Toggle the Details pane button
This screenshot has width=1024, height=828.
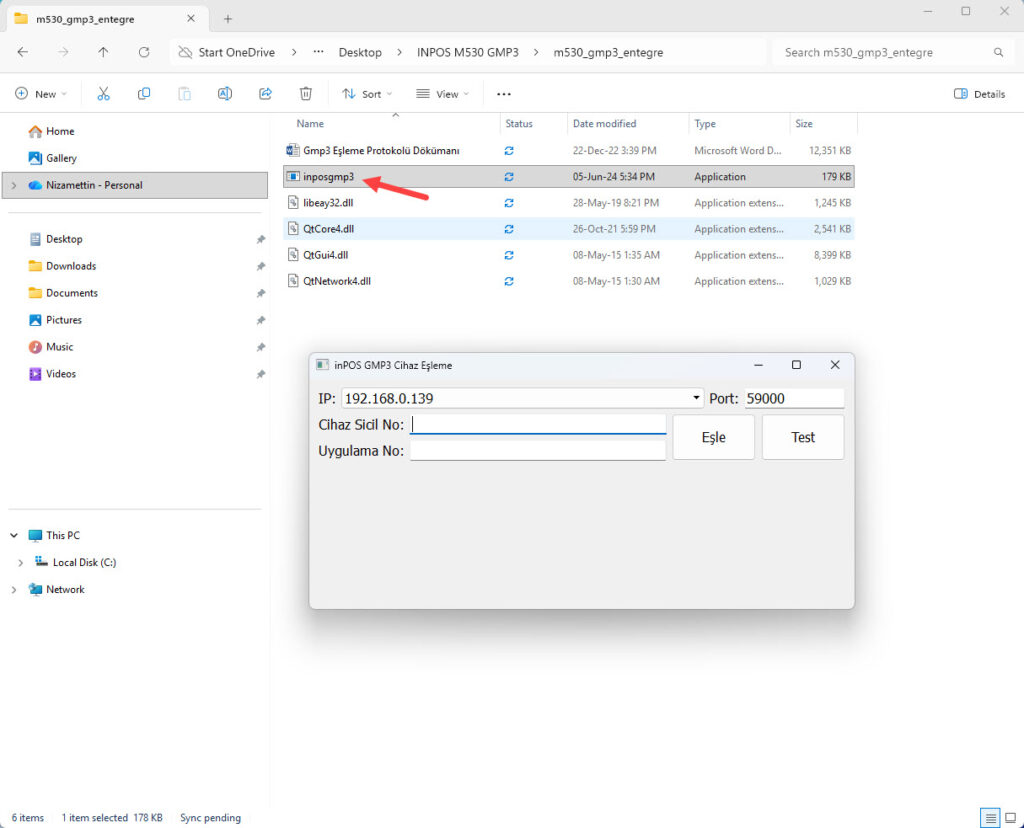979,94
